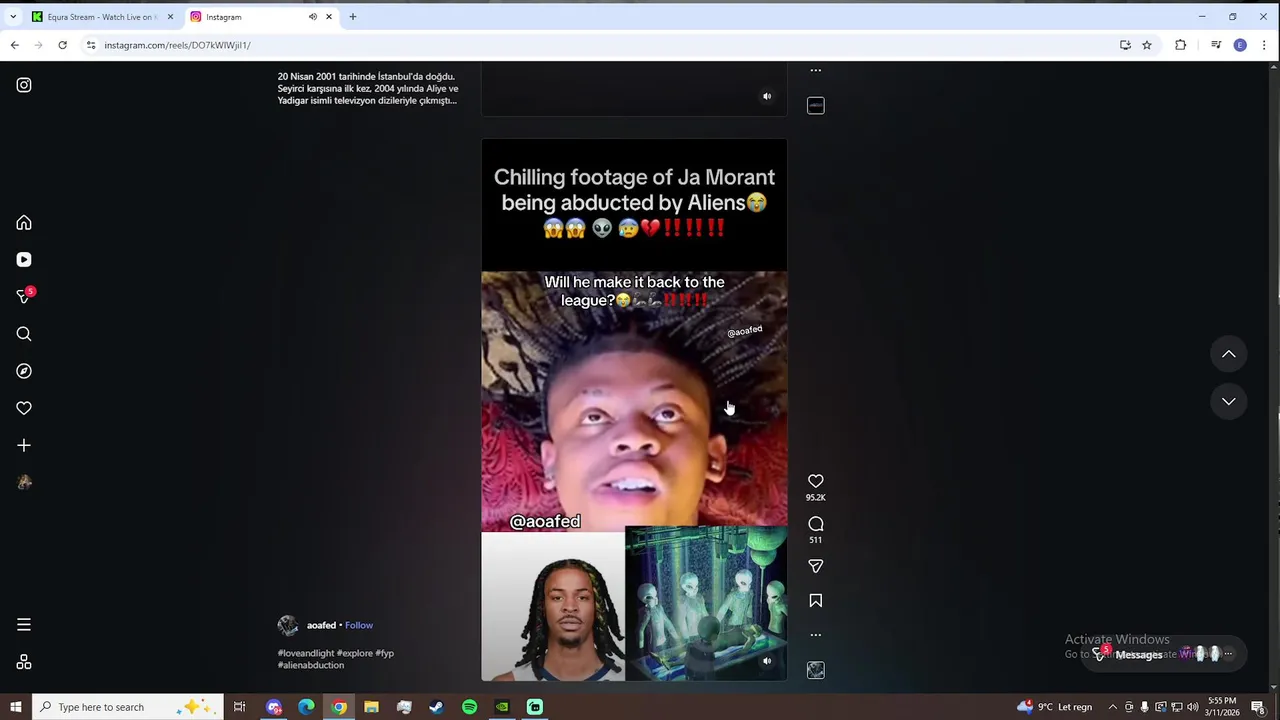
Task: Open the Windows Start menu
Action: (x=16, y=707)
